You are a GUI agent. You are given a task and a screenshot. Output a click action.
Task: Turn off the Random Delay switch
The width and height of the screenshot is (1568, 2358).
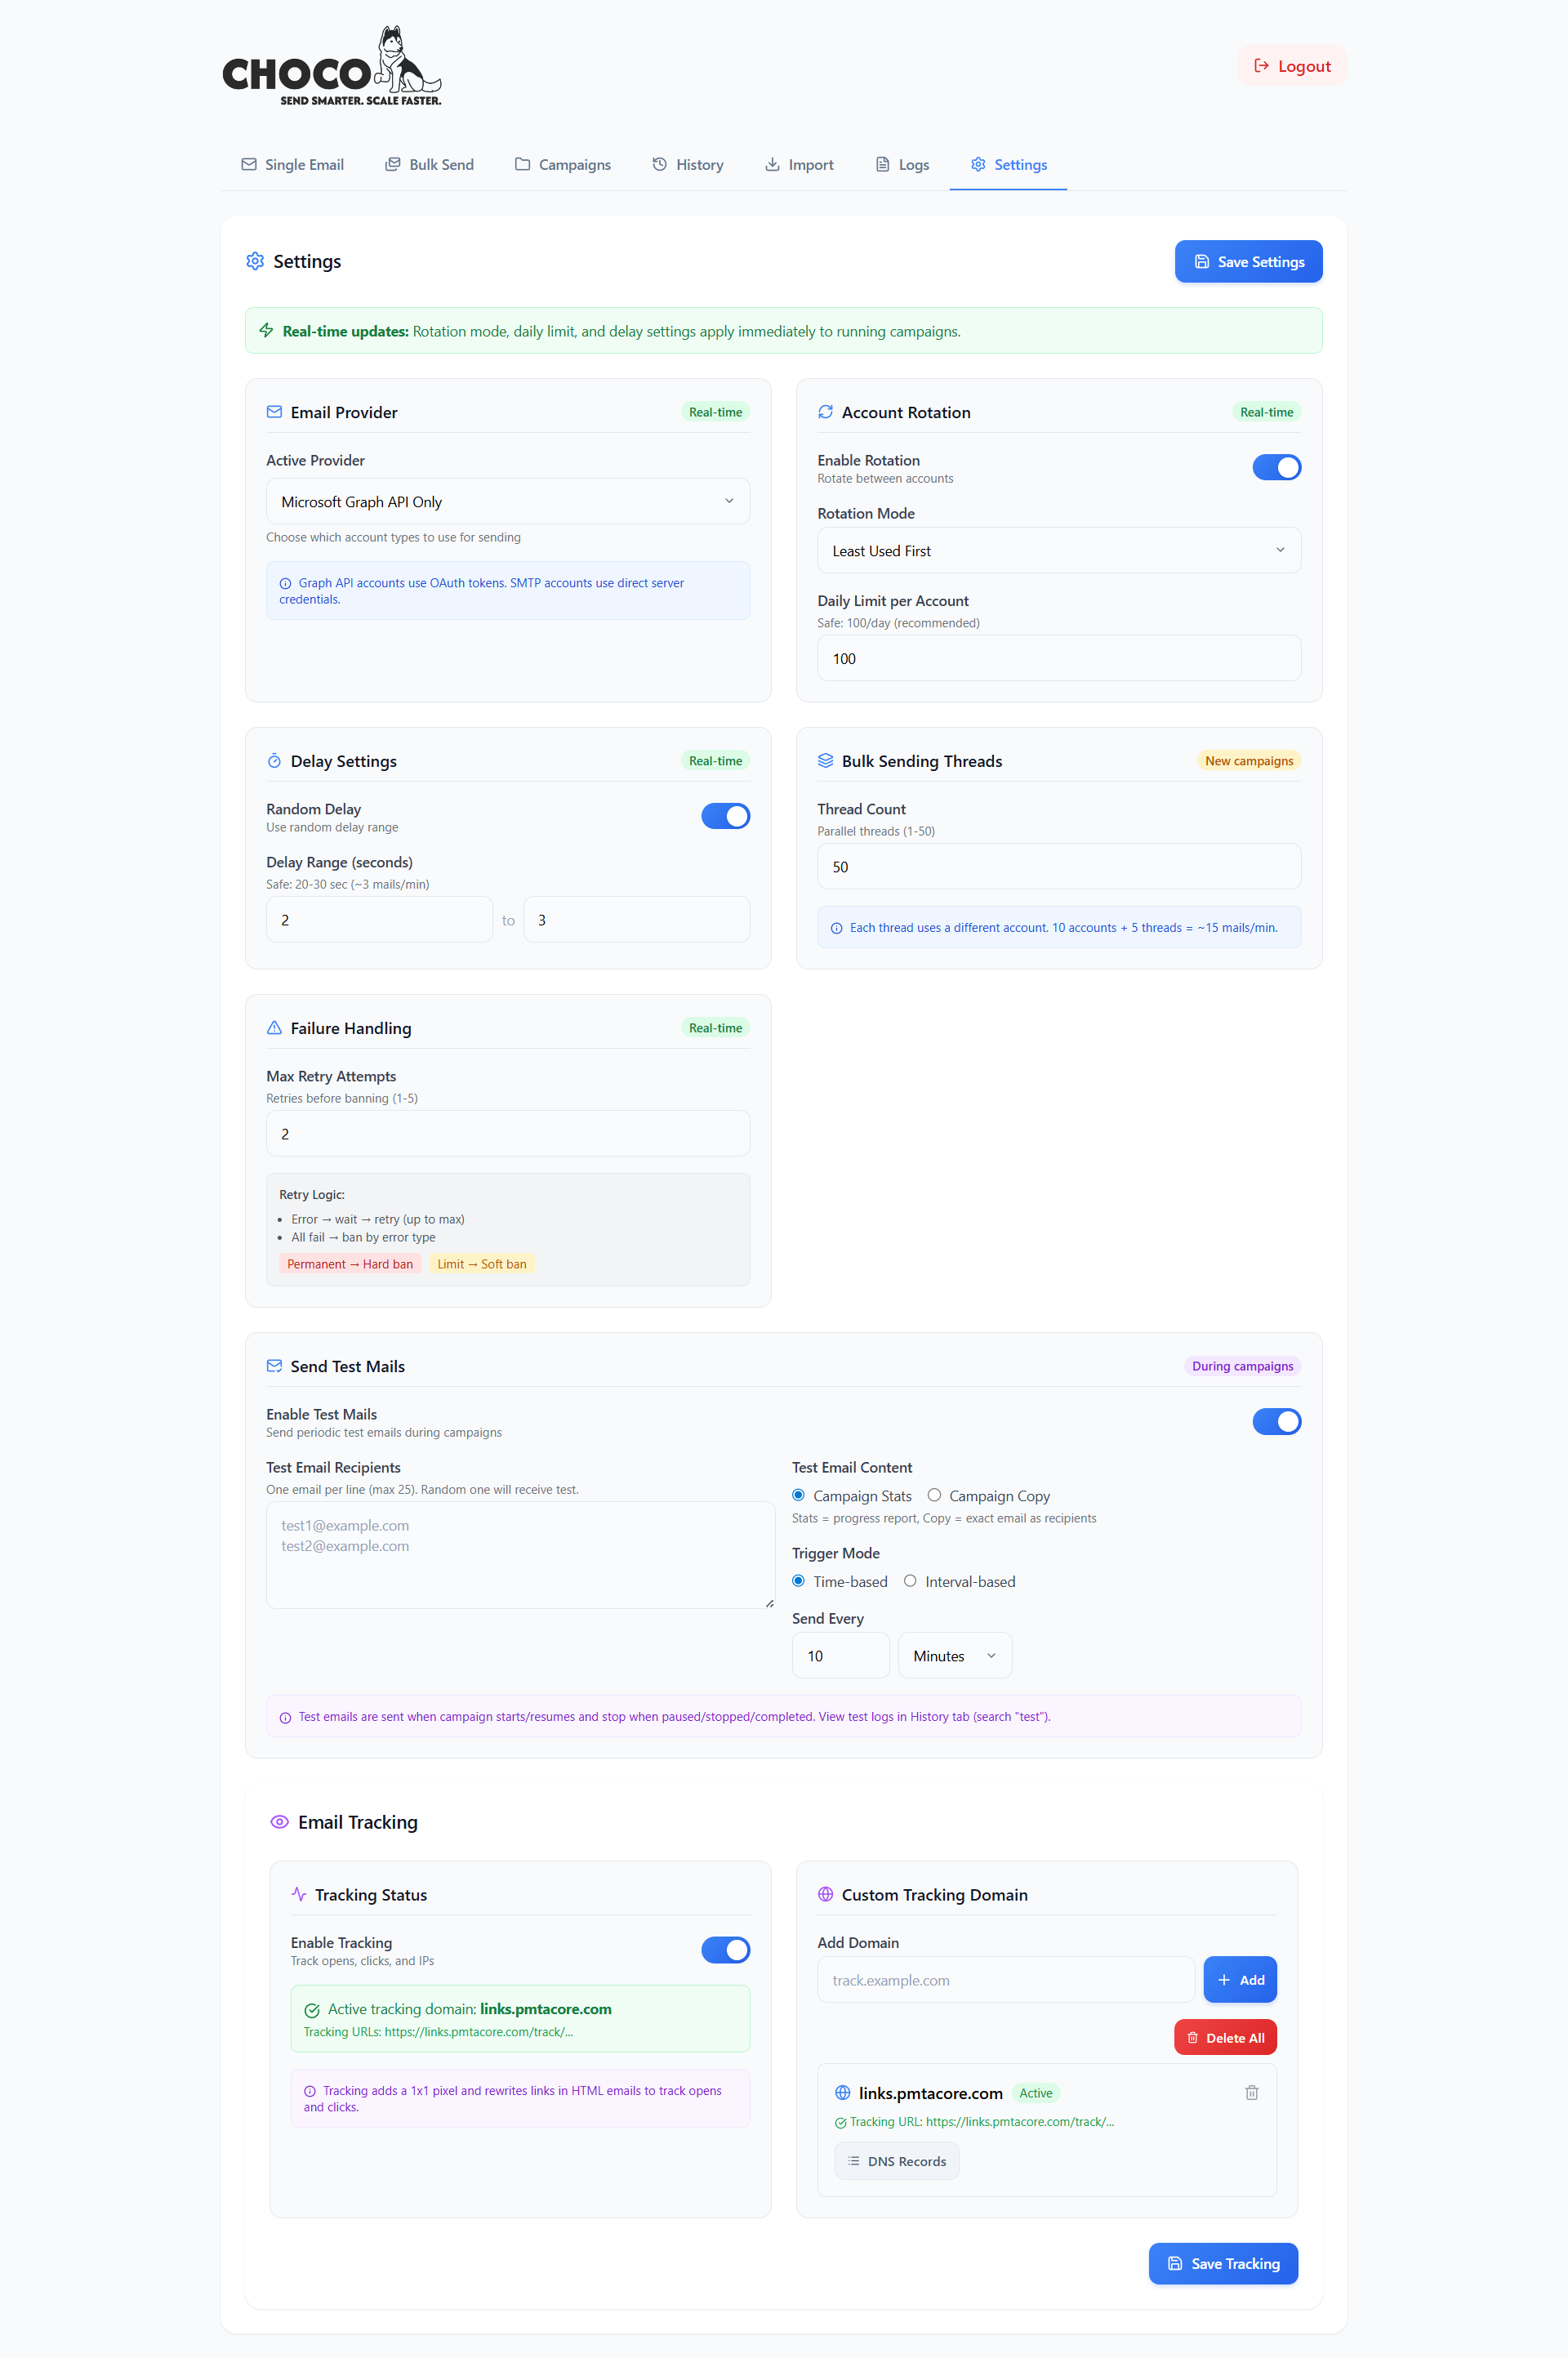point(725,816)
